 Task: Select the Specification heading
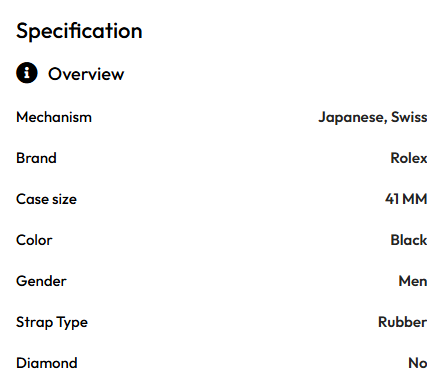(79, 31)
